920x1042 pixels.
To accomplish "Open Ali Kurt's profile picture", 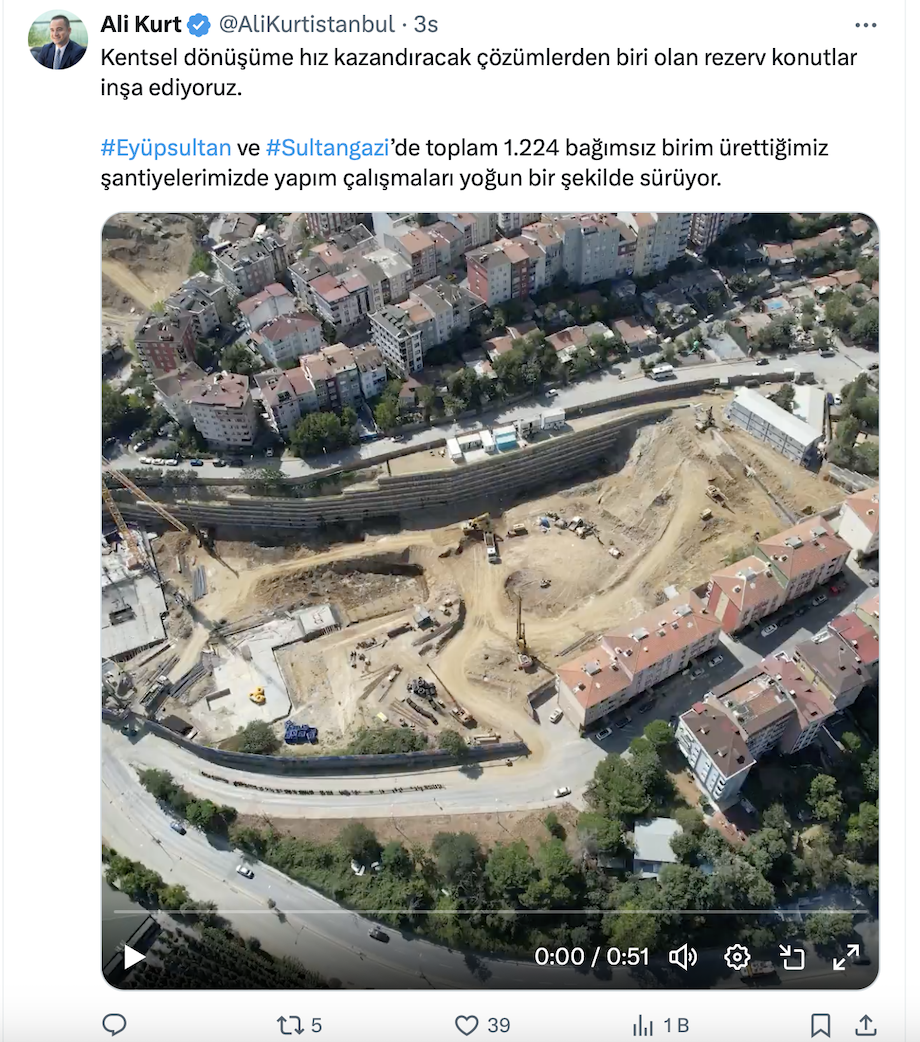I will pyautogui.click(x=58, y=40).
